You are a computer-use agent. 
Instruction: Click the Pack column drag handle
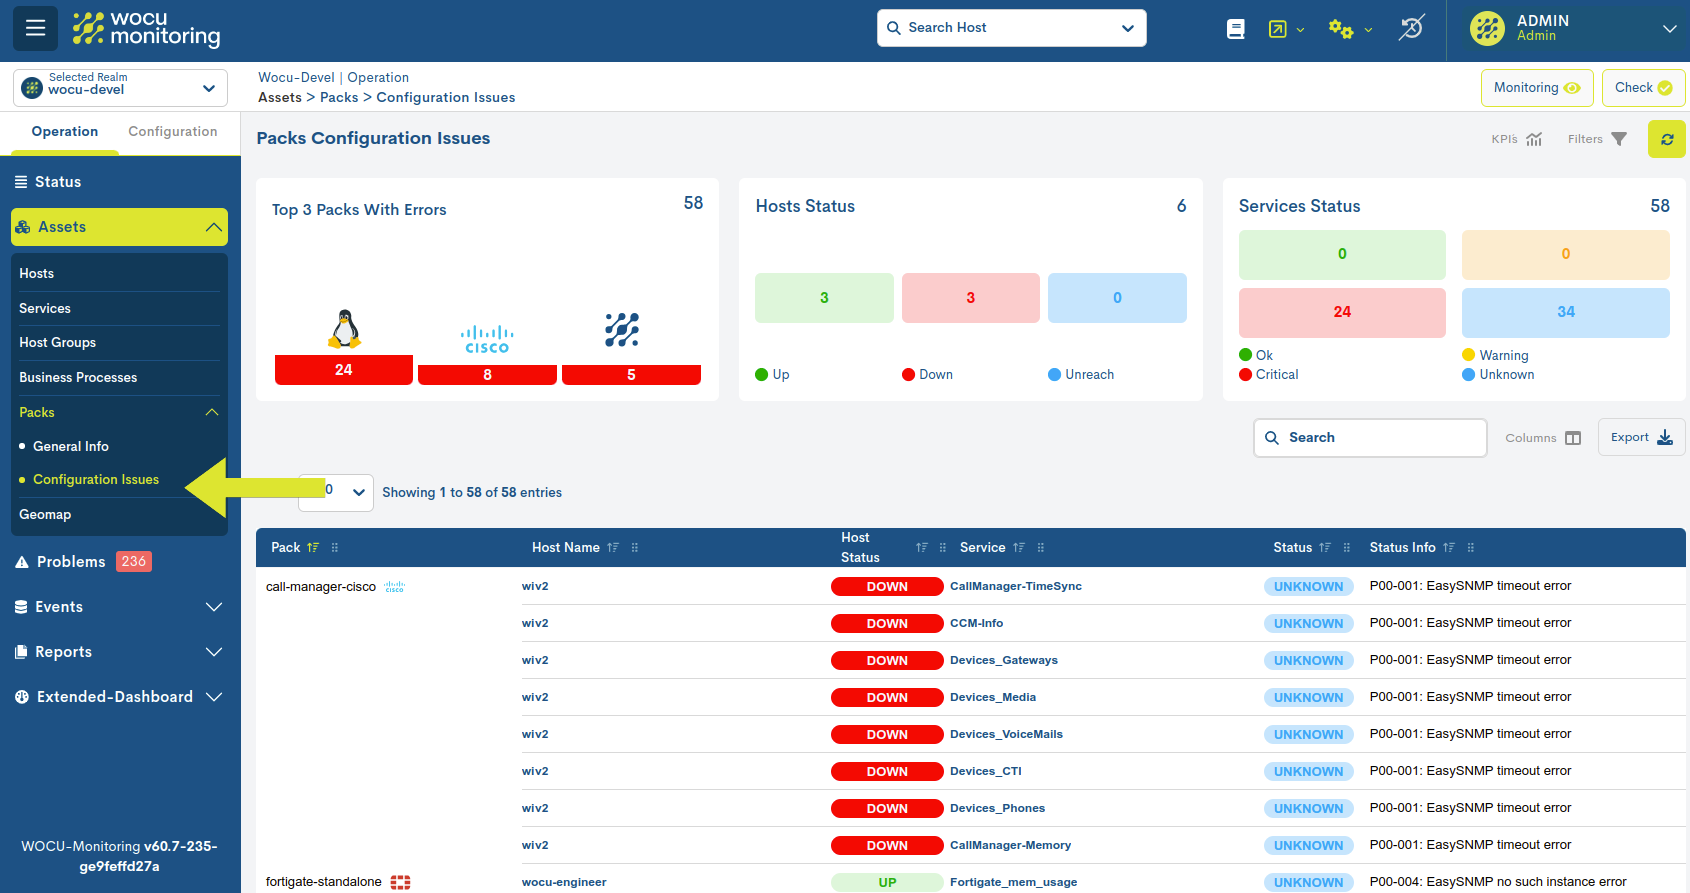coord(335,548)
